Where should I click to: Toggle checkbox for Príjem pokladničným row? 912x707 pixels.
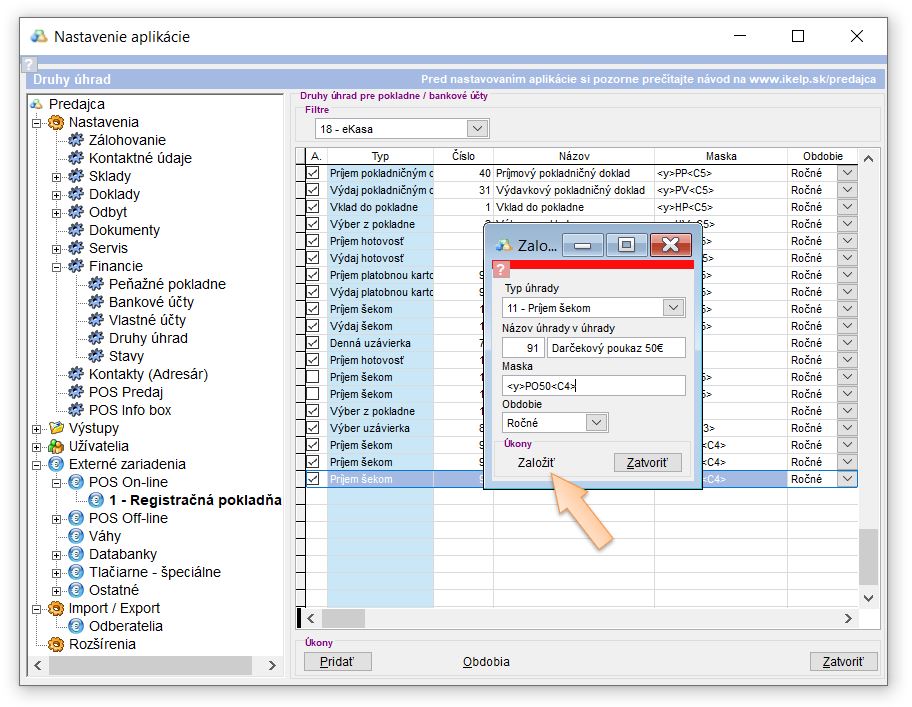tap(313, 173)
